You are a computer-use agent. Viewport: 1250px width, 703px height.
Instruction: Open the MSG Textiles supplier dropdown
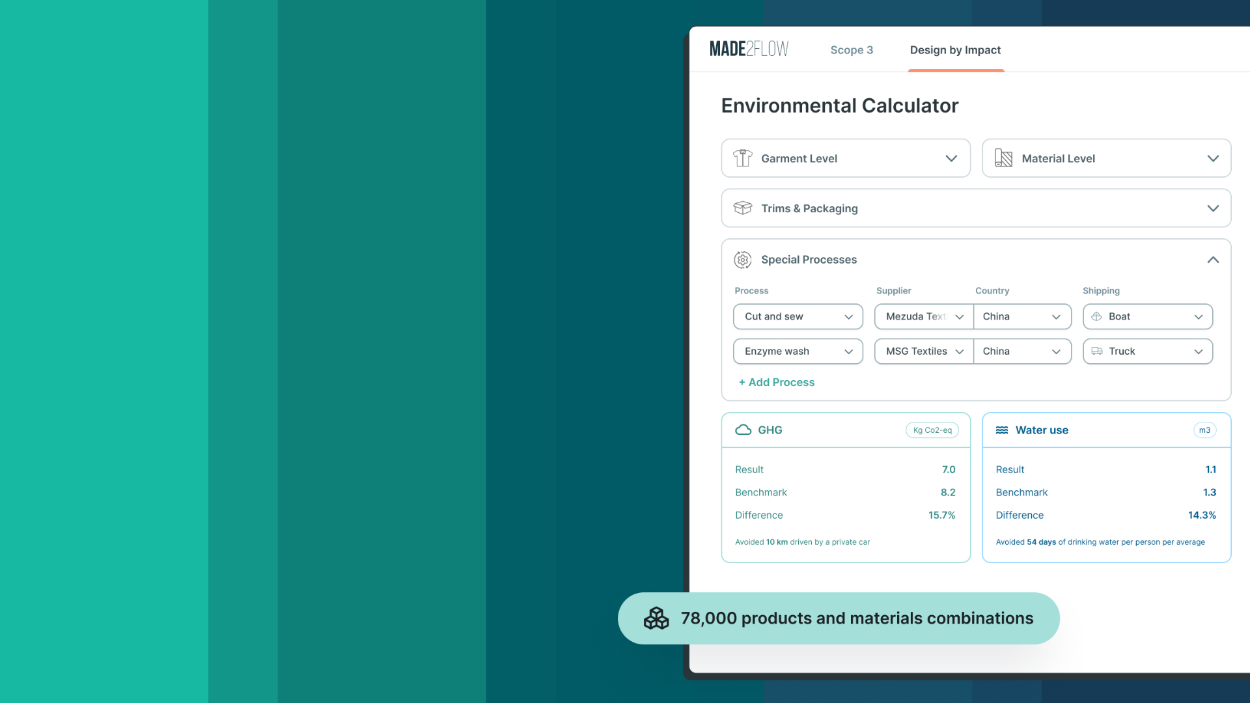(x=924, y=352)
